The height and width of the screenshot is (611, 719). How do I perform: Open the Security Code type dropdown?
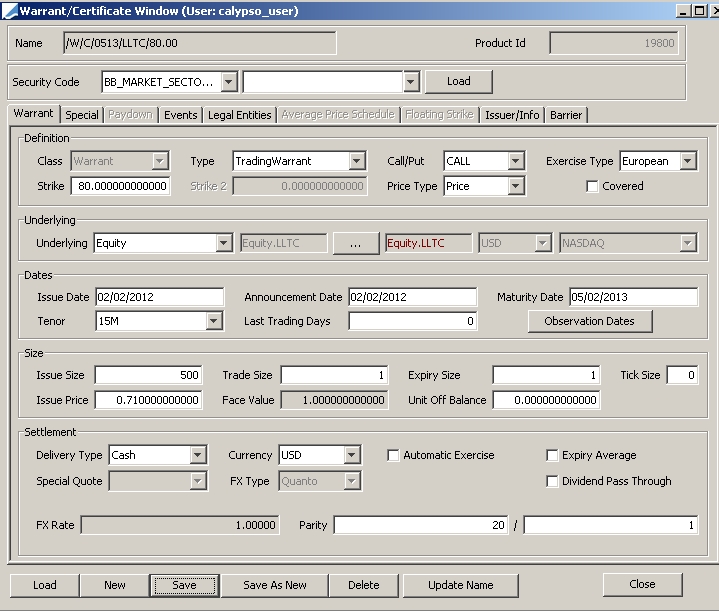tap(228, 82)
